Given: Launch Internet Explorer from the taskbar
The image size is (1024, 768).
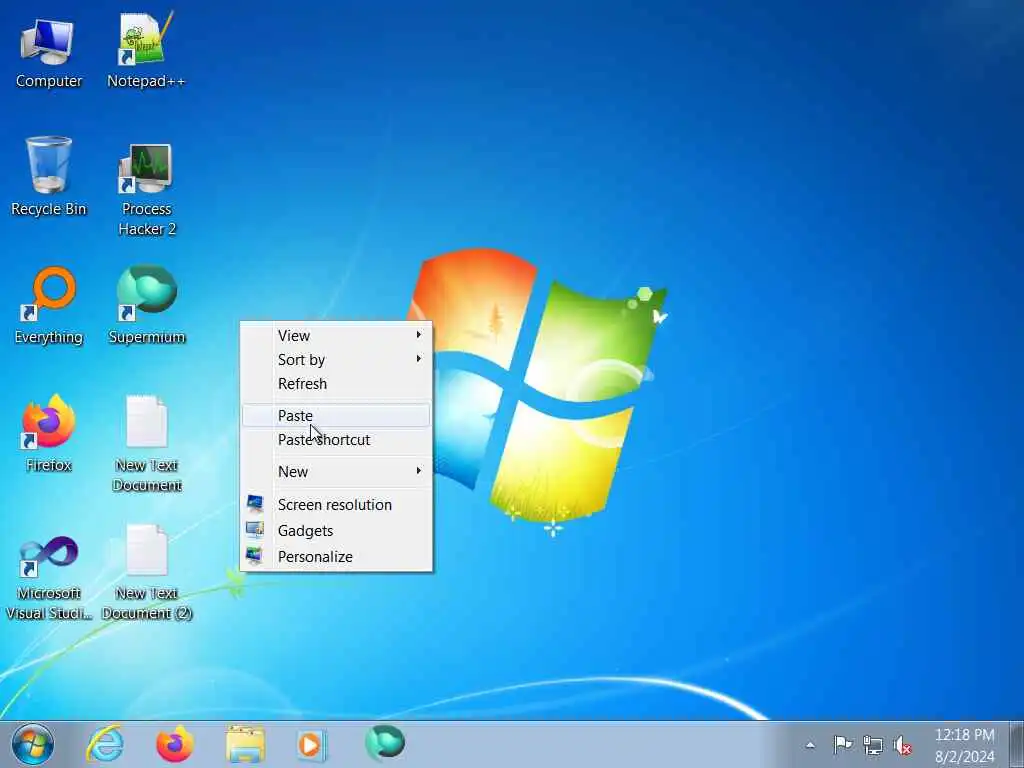Looking at the screenshot, I should 105,744.
